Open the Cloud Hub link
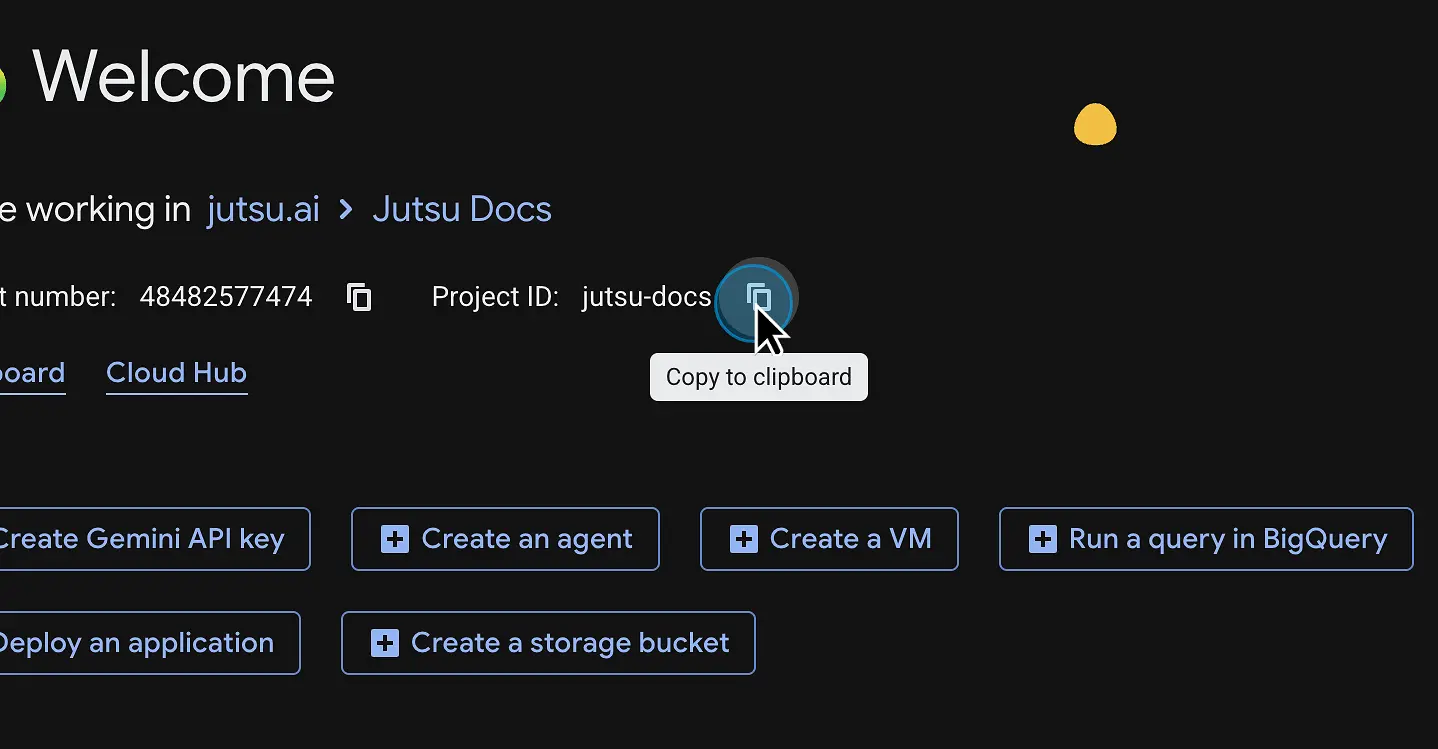 point(176,373)
